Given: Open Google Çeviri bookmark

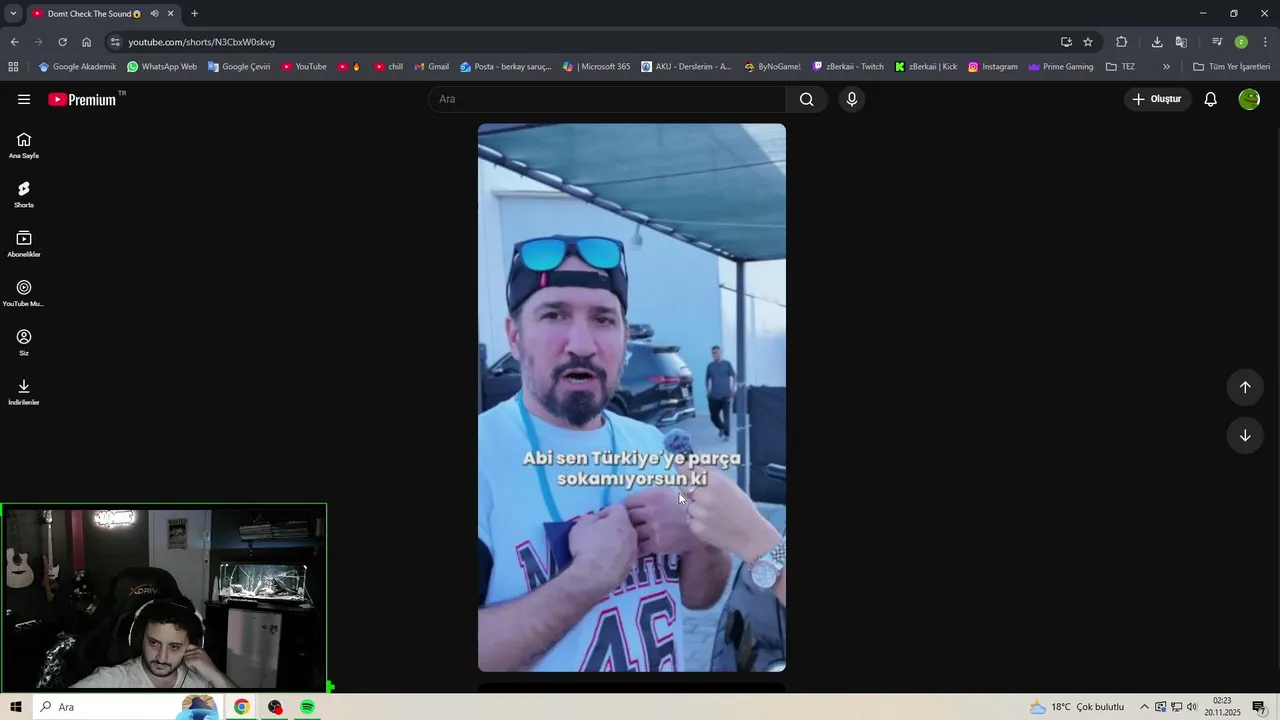Looking at the screenshot, I should tap(239, 67).
